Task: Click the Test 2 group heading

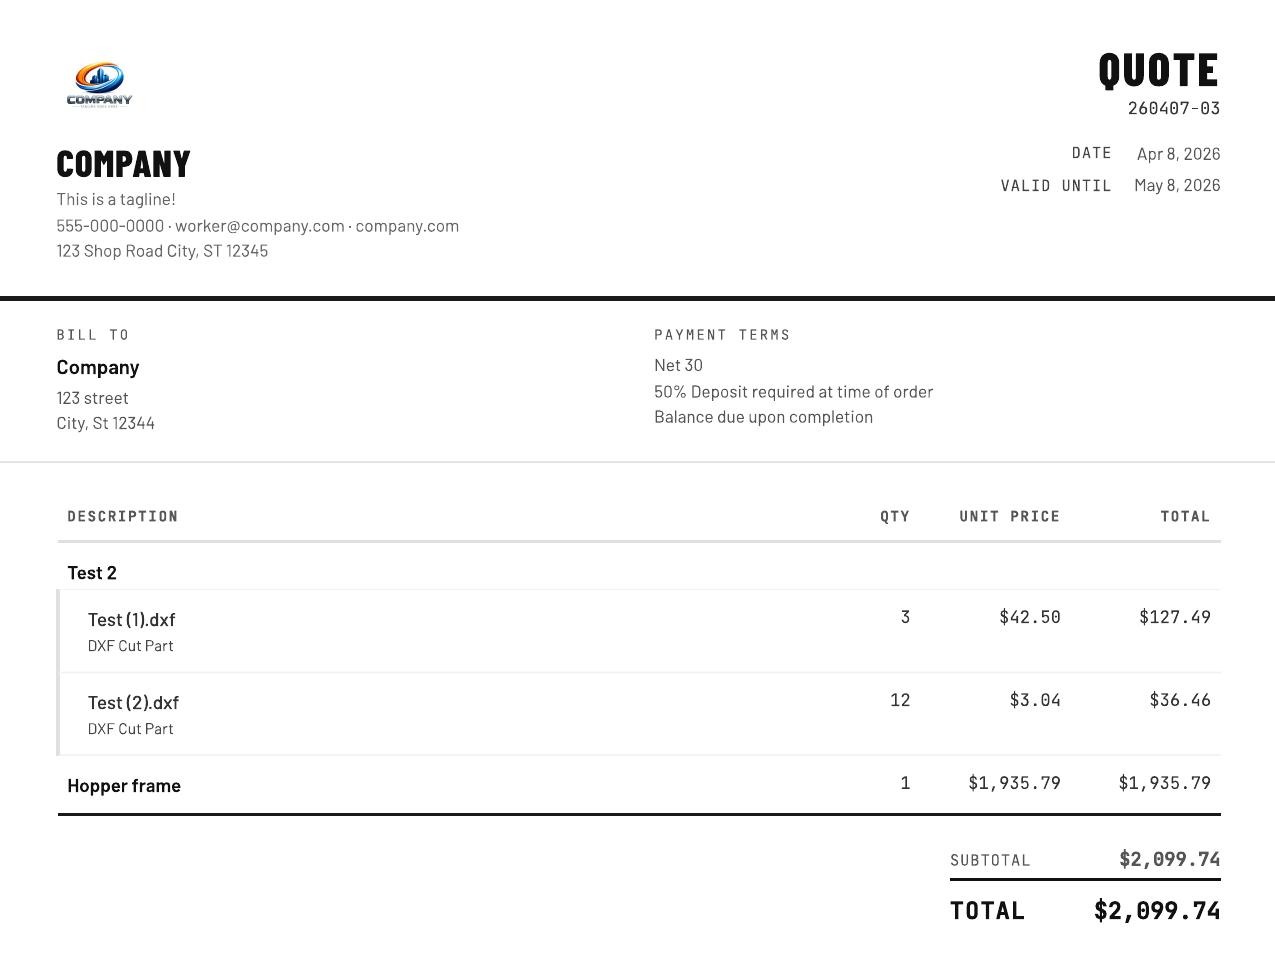Action: 92,573
